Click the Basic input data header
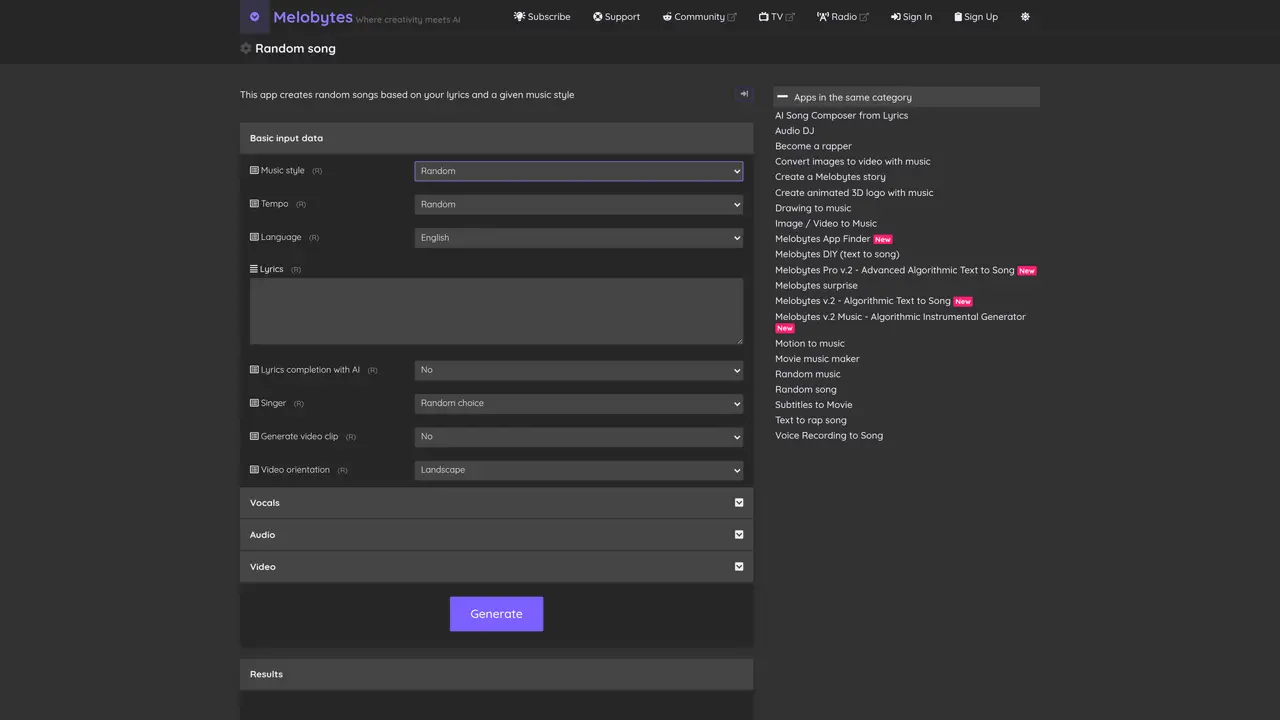1280x720 pixels. coord(496,138)
